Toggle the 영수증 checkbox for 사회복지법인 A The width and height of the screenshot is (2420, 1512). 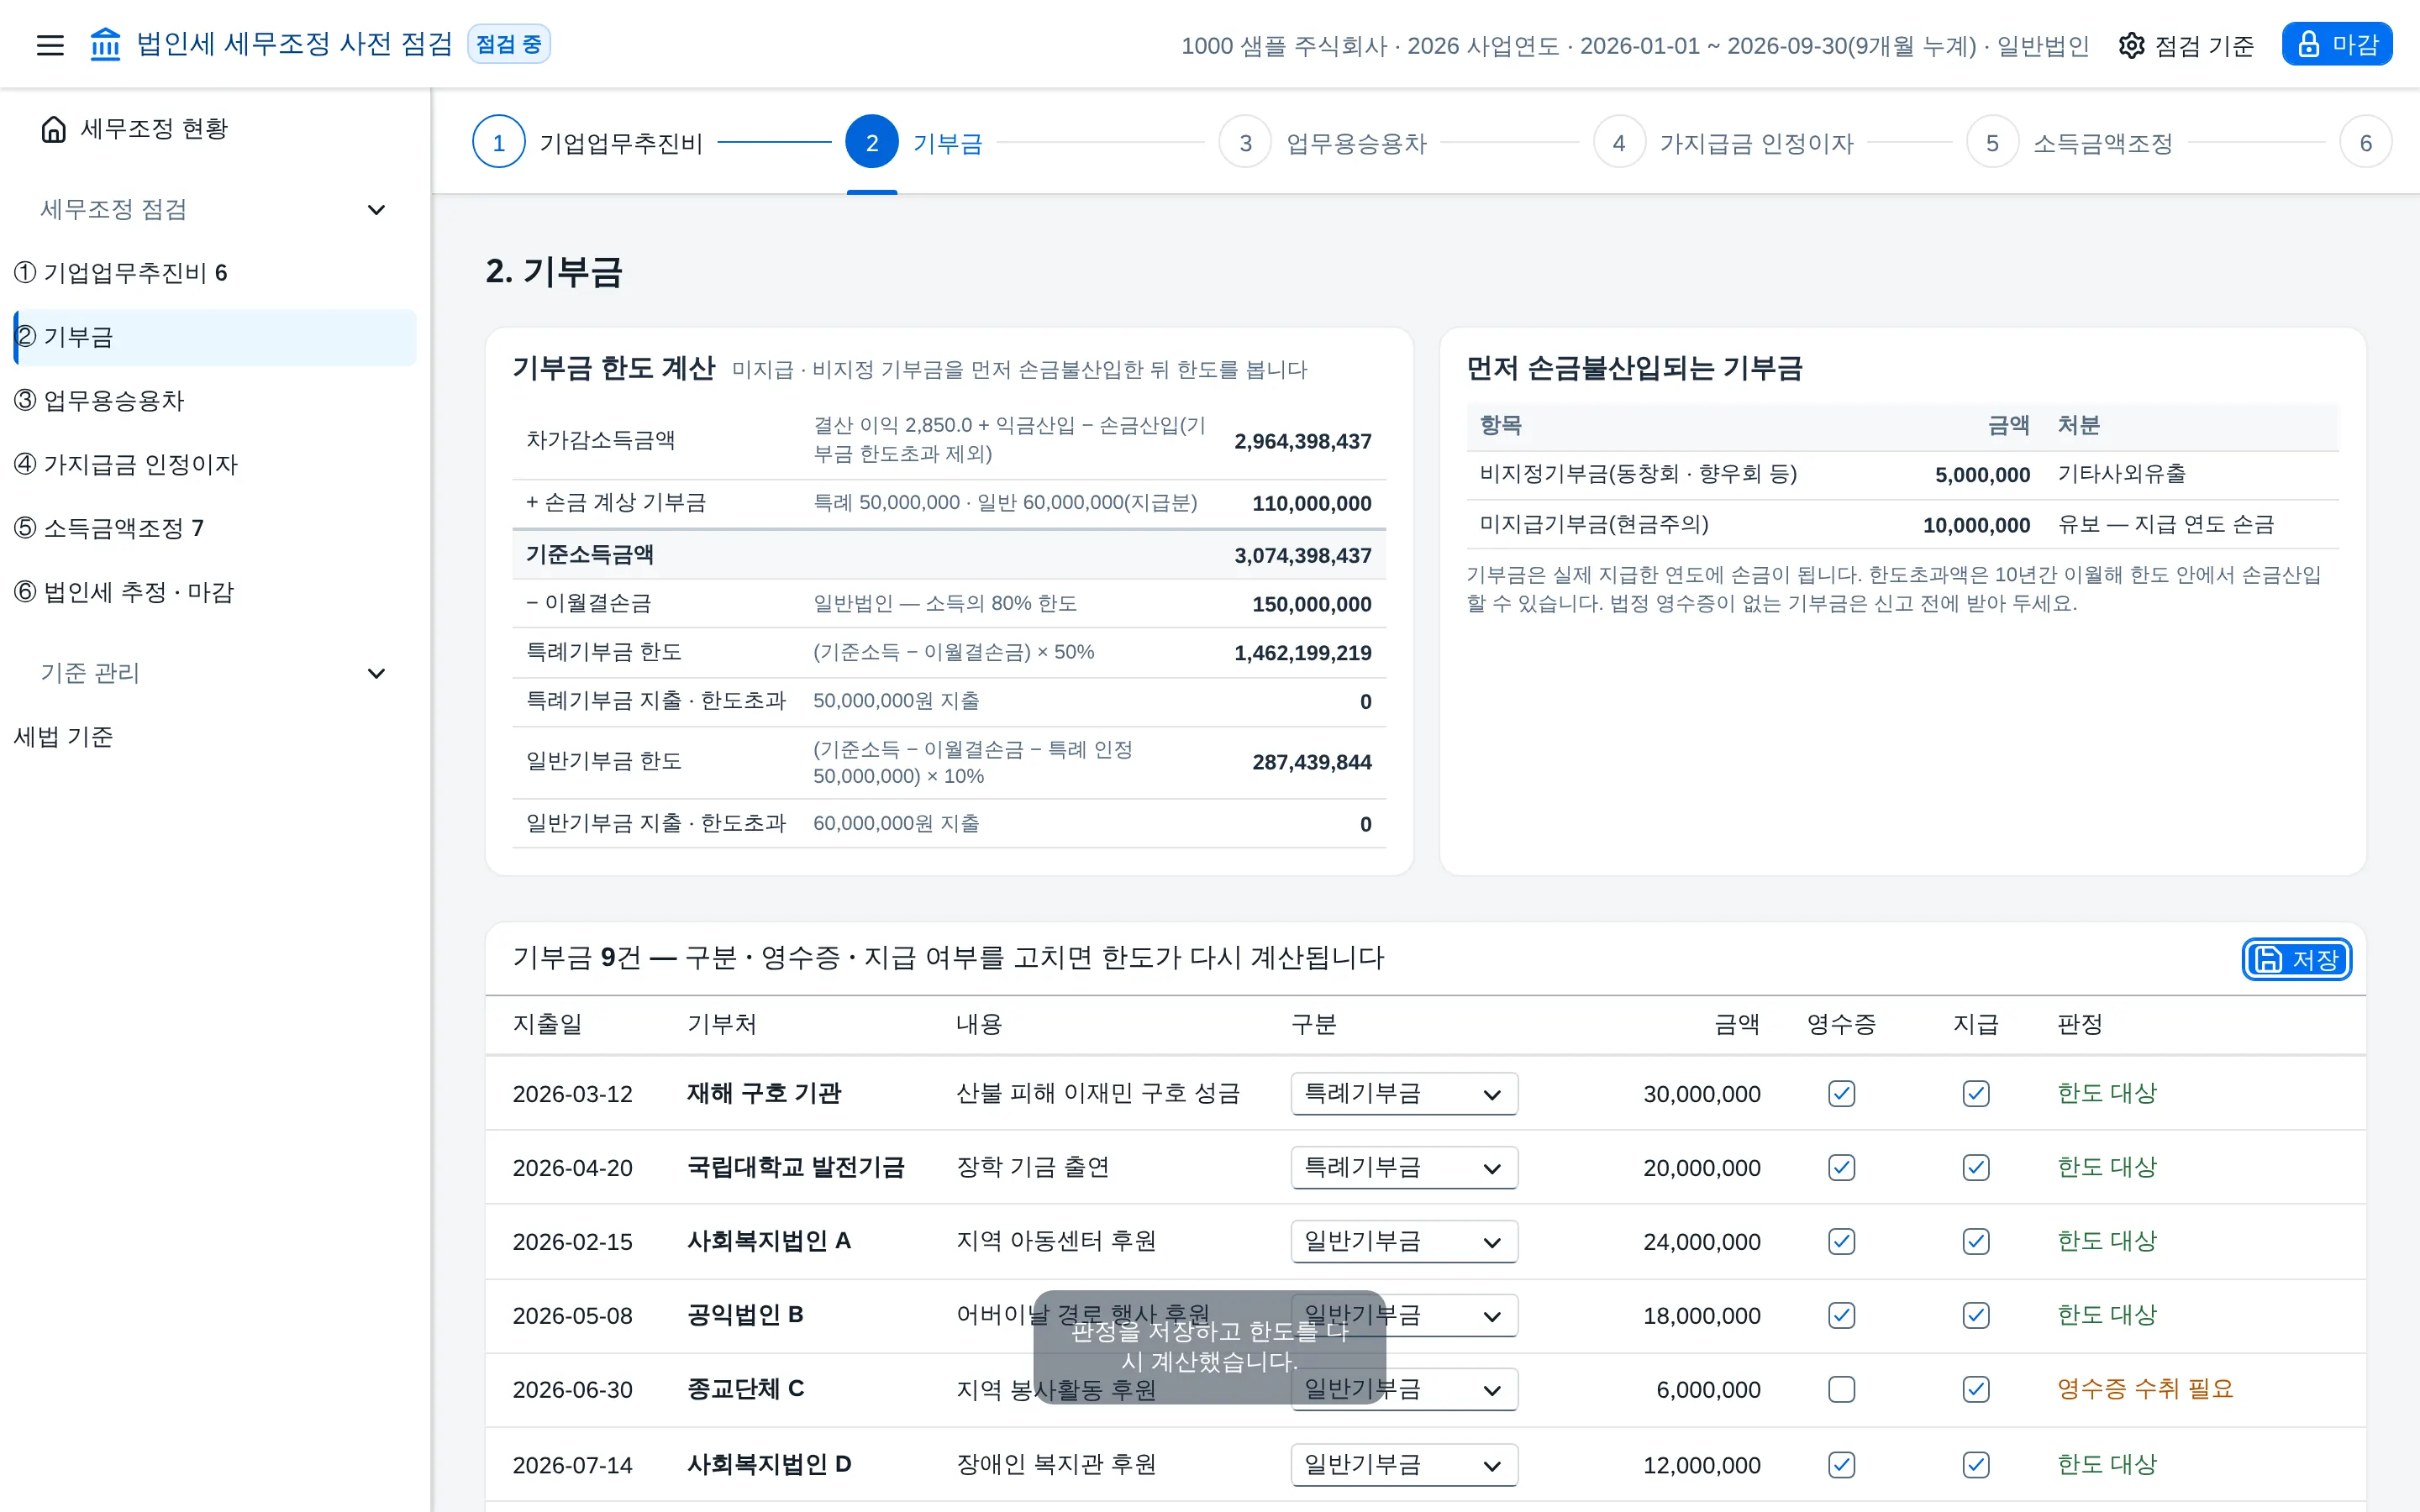click(x=1841, y=1241)
